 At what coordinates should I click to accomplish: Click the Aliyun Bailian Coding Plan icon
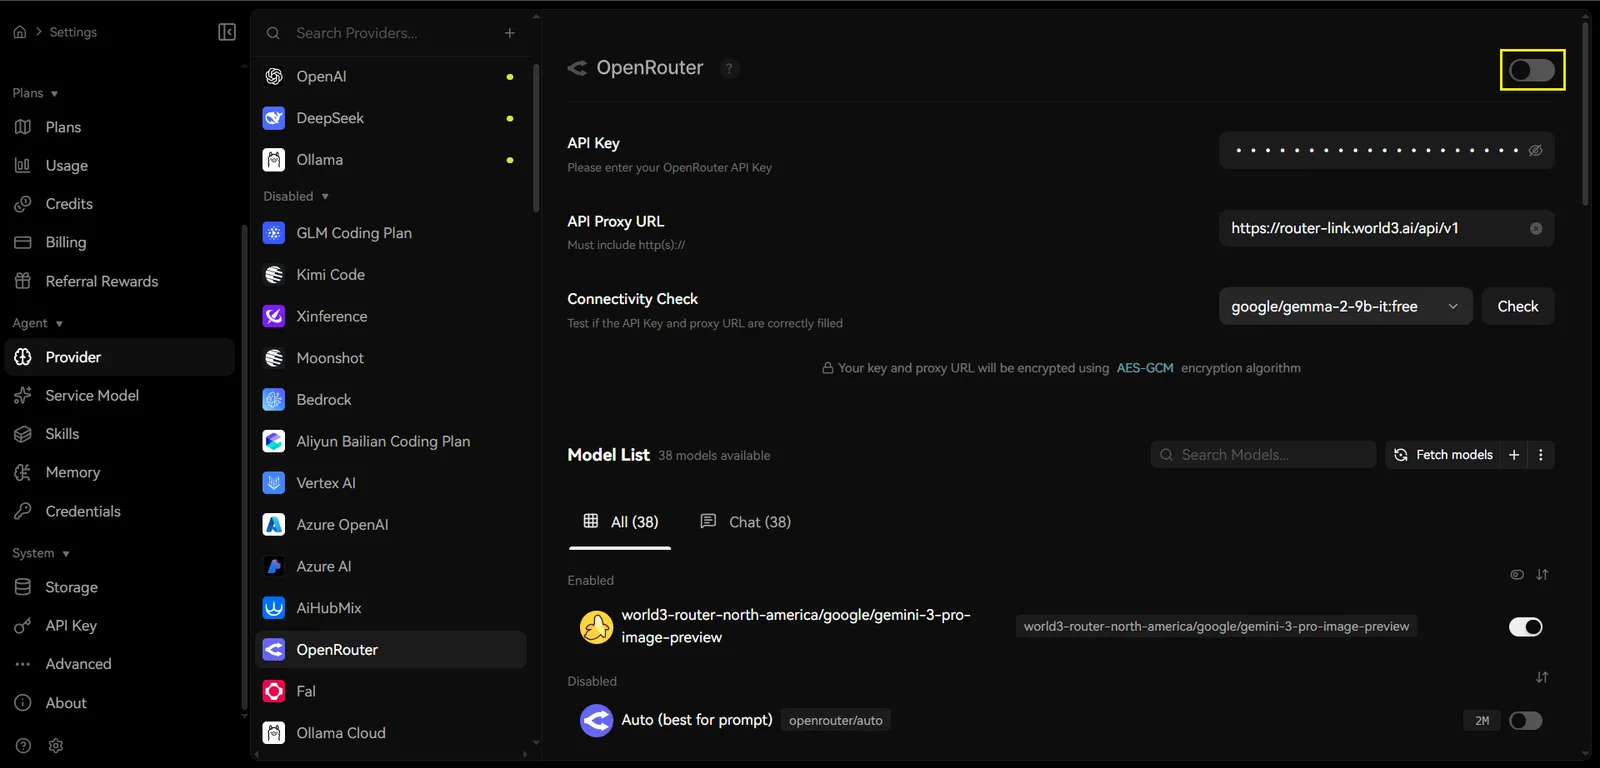(274, 441)
